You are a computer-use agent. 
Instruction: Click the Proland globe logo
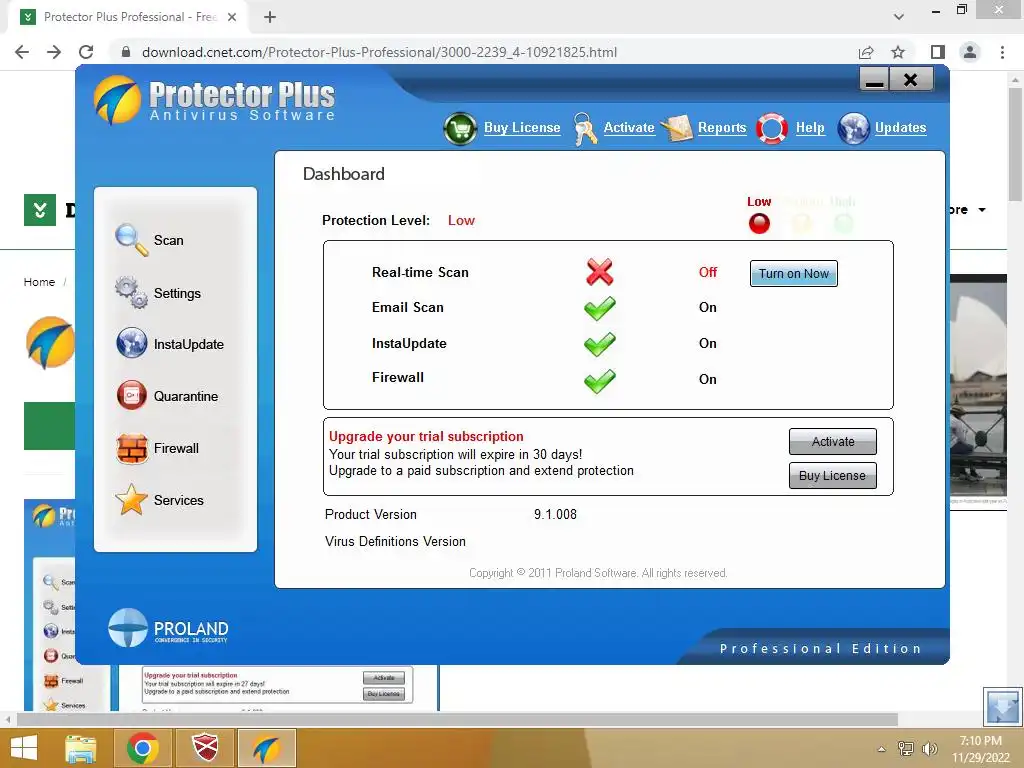tap(128, 628)
